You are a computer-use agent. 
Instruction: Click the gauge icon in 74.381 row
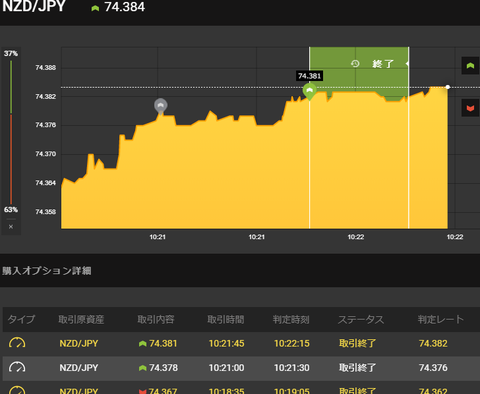(17, 343)
